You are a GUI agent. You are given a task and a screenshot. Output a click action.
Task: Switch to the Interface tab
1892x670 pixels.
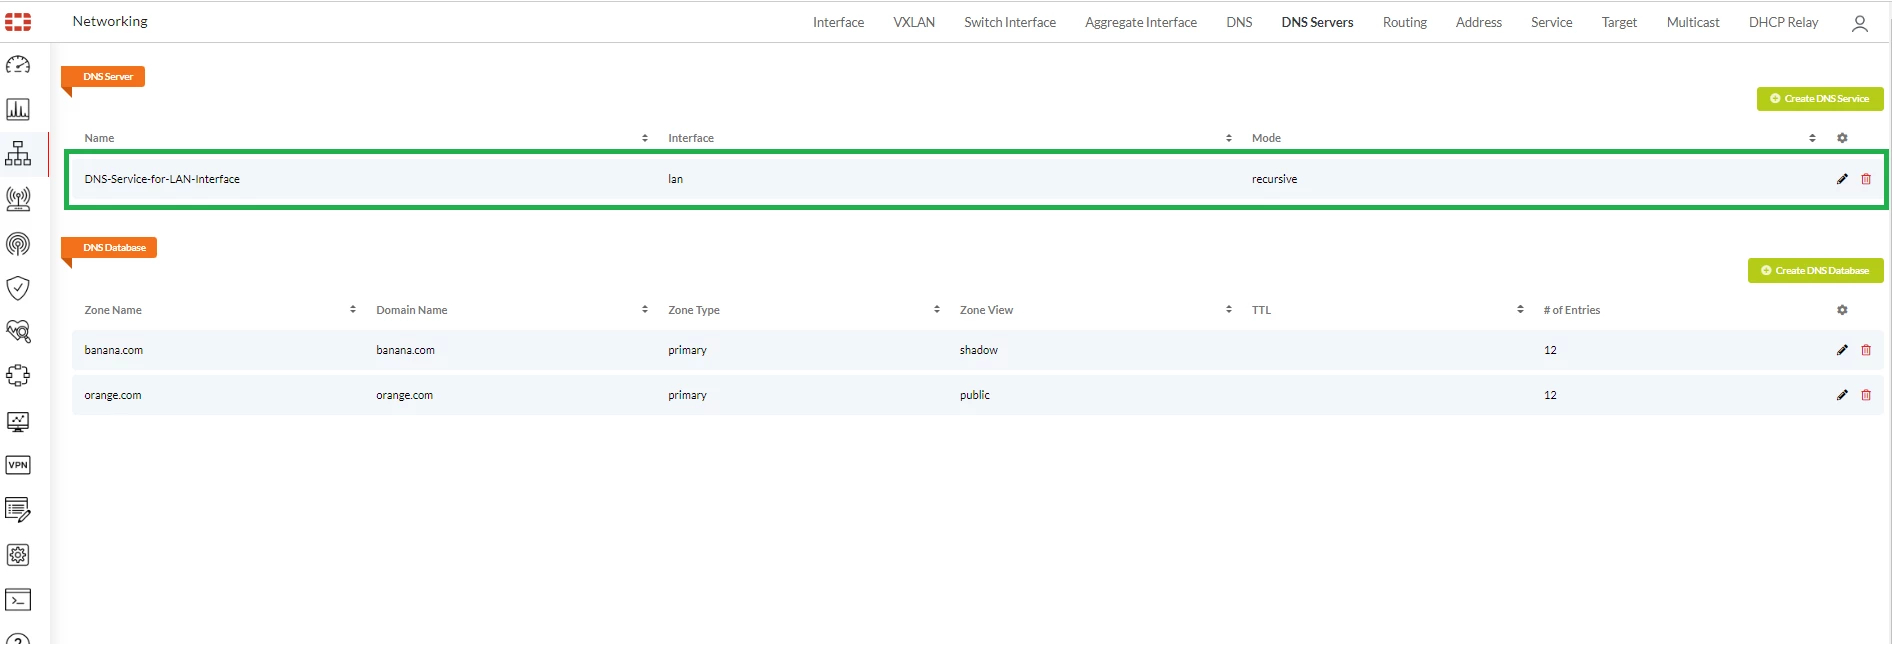point(838,22)
